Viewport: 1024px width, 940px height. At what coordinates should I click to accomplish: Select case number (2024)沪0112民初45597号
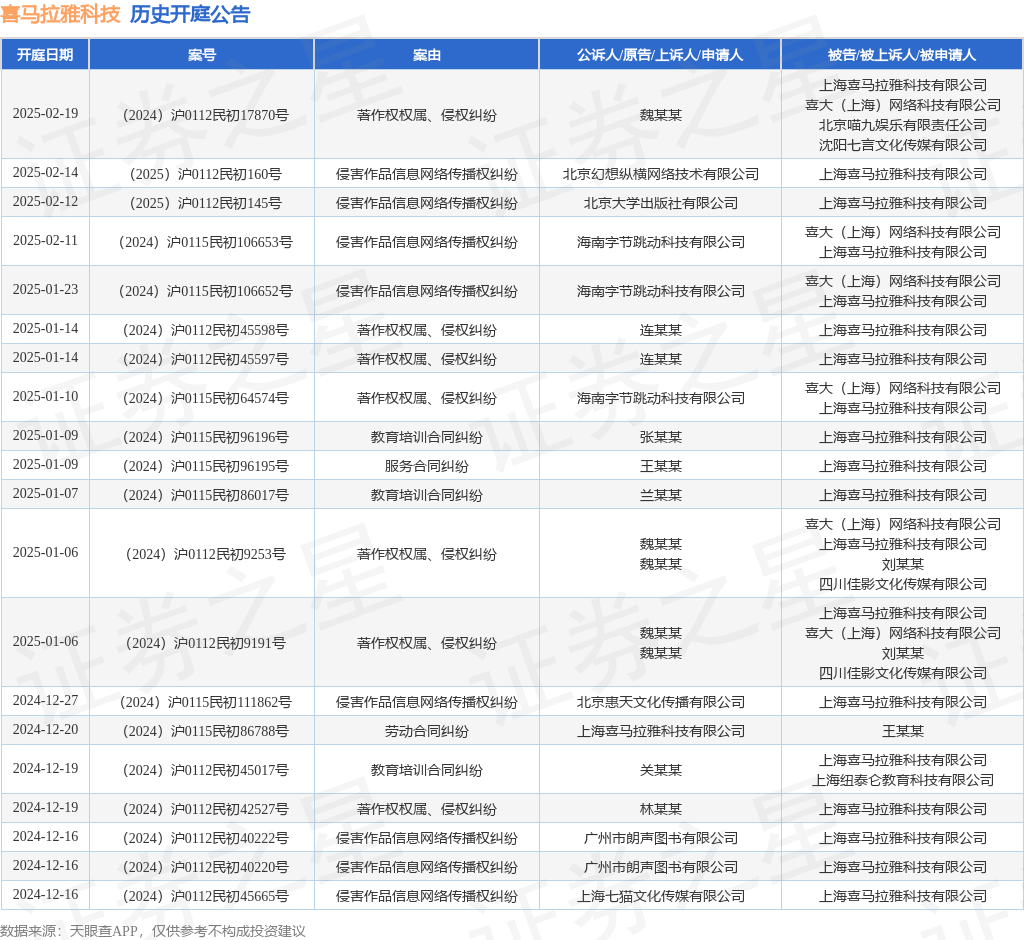tap(205, 359)
